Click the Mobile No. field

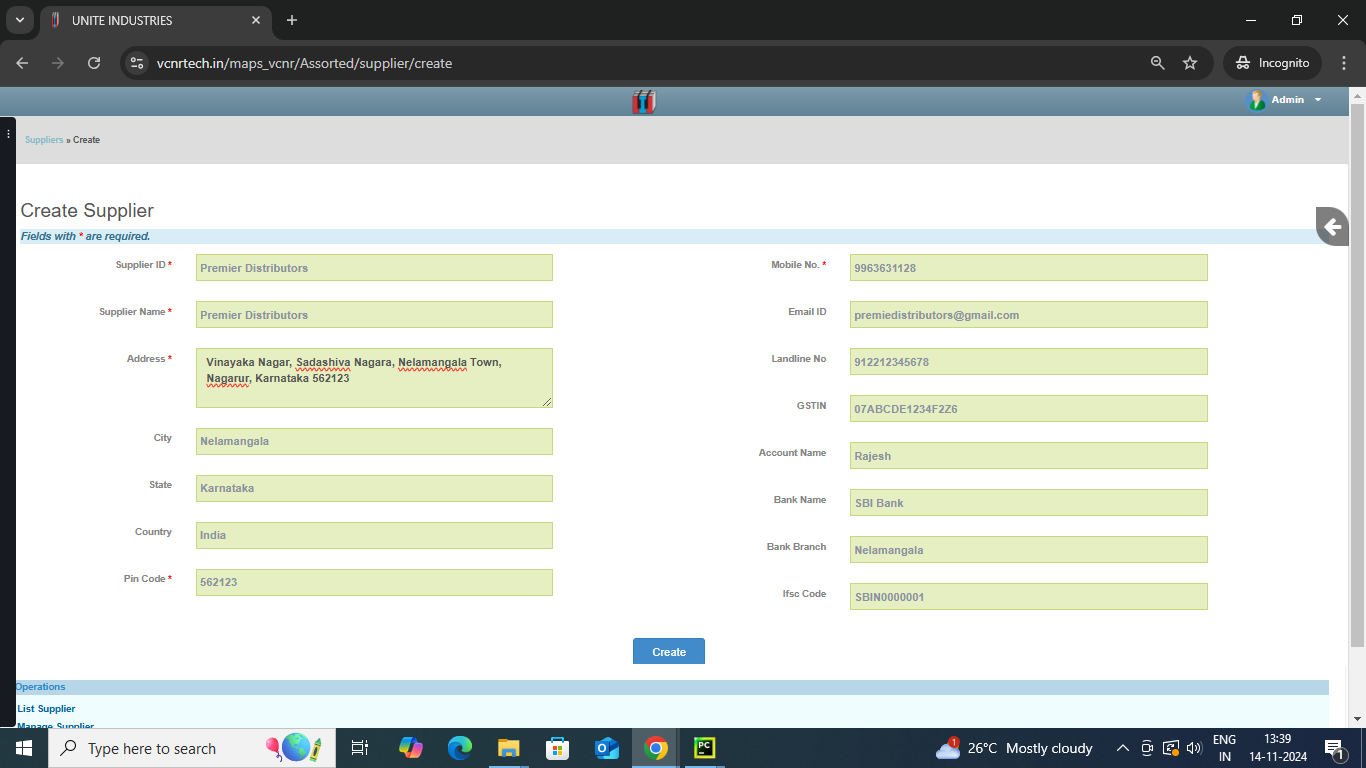coord(1029,267)
